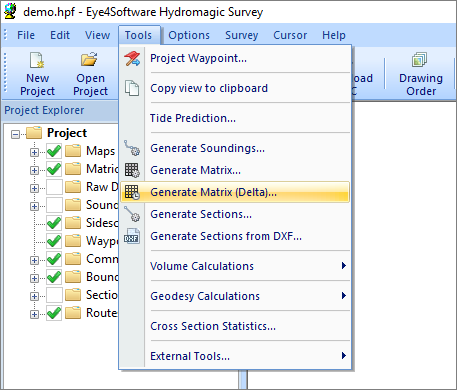The image size is (457, 390).
Task: Collapse the Project root node
Action: tap(15, 134)
